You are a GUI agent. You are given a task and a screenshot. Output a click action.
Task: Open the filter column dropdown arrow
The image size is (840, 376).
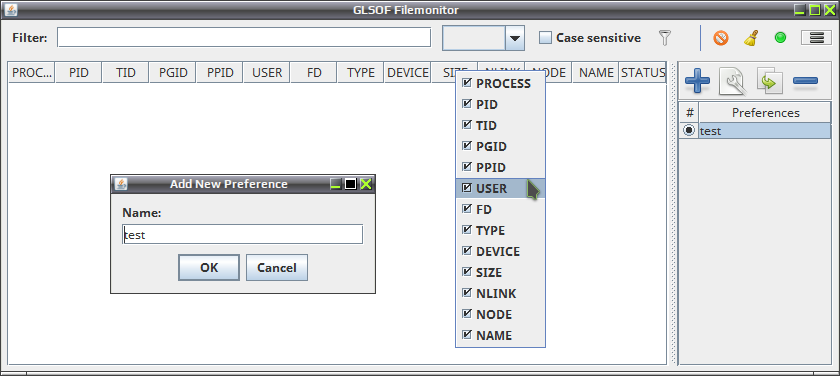[515, 38]
